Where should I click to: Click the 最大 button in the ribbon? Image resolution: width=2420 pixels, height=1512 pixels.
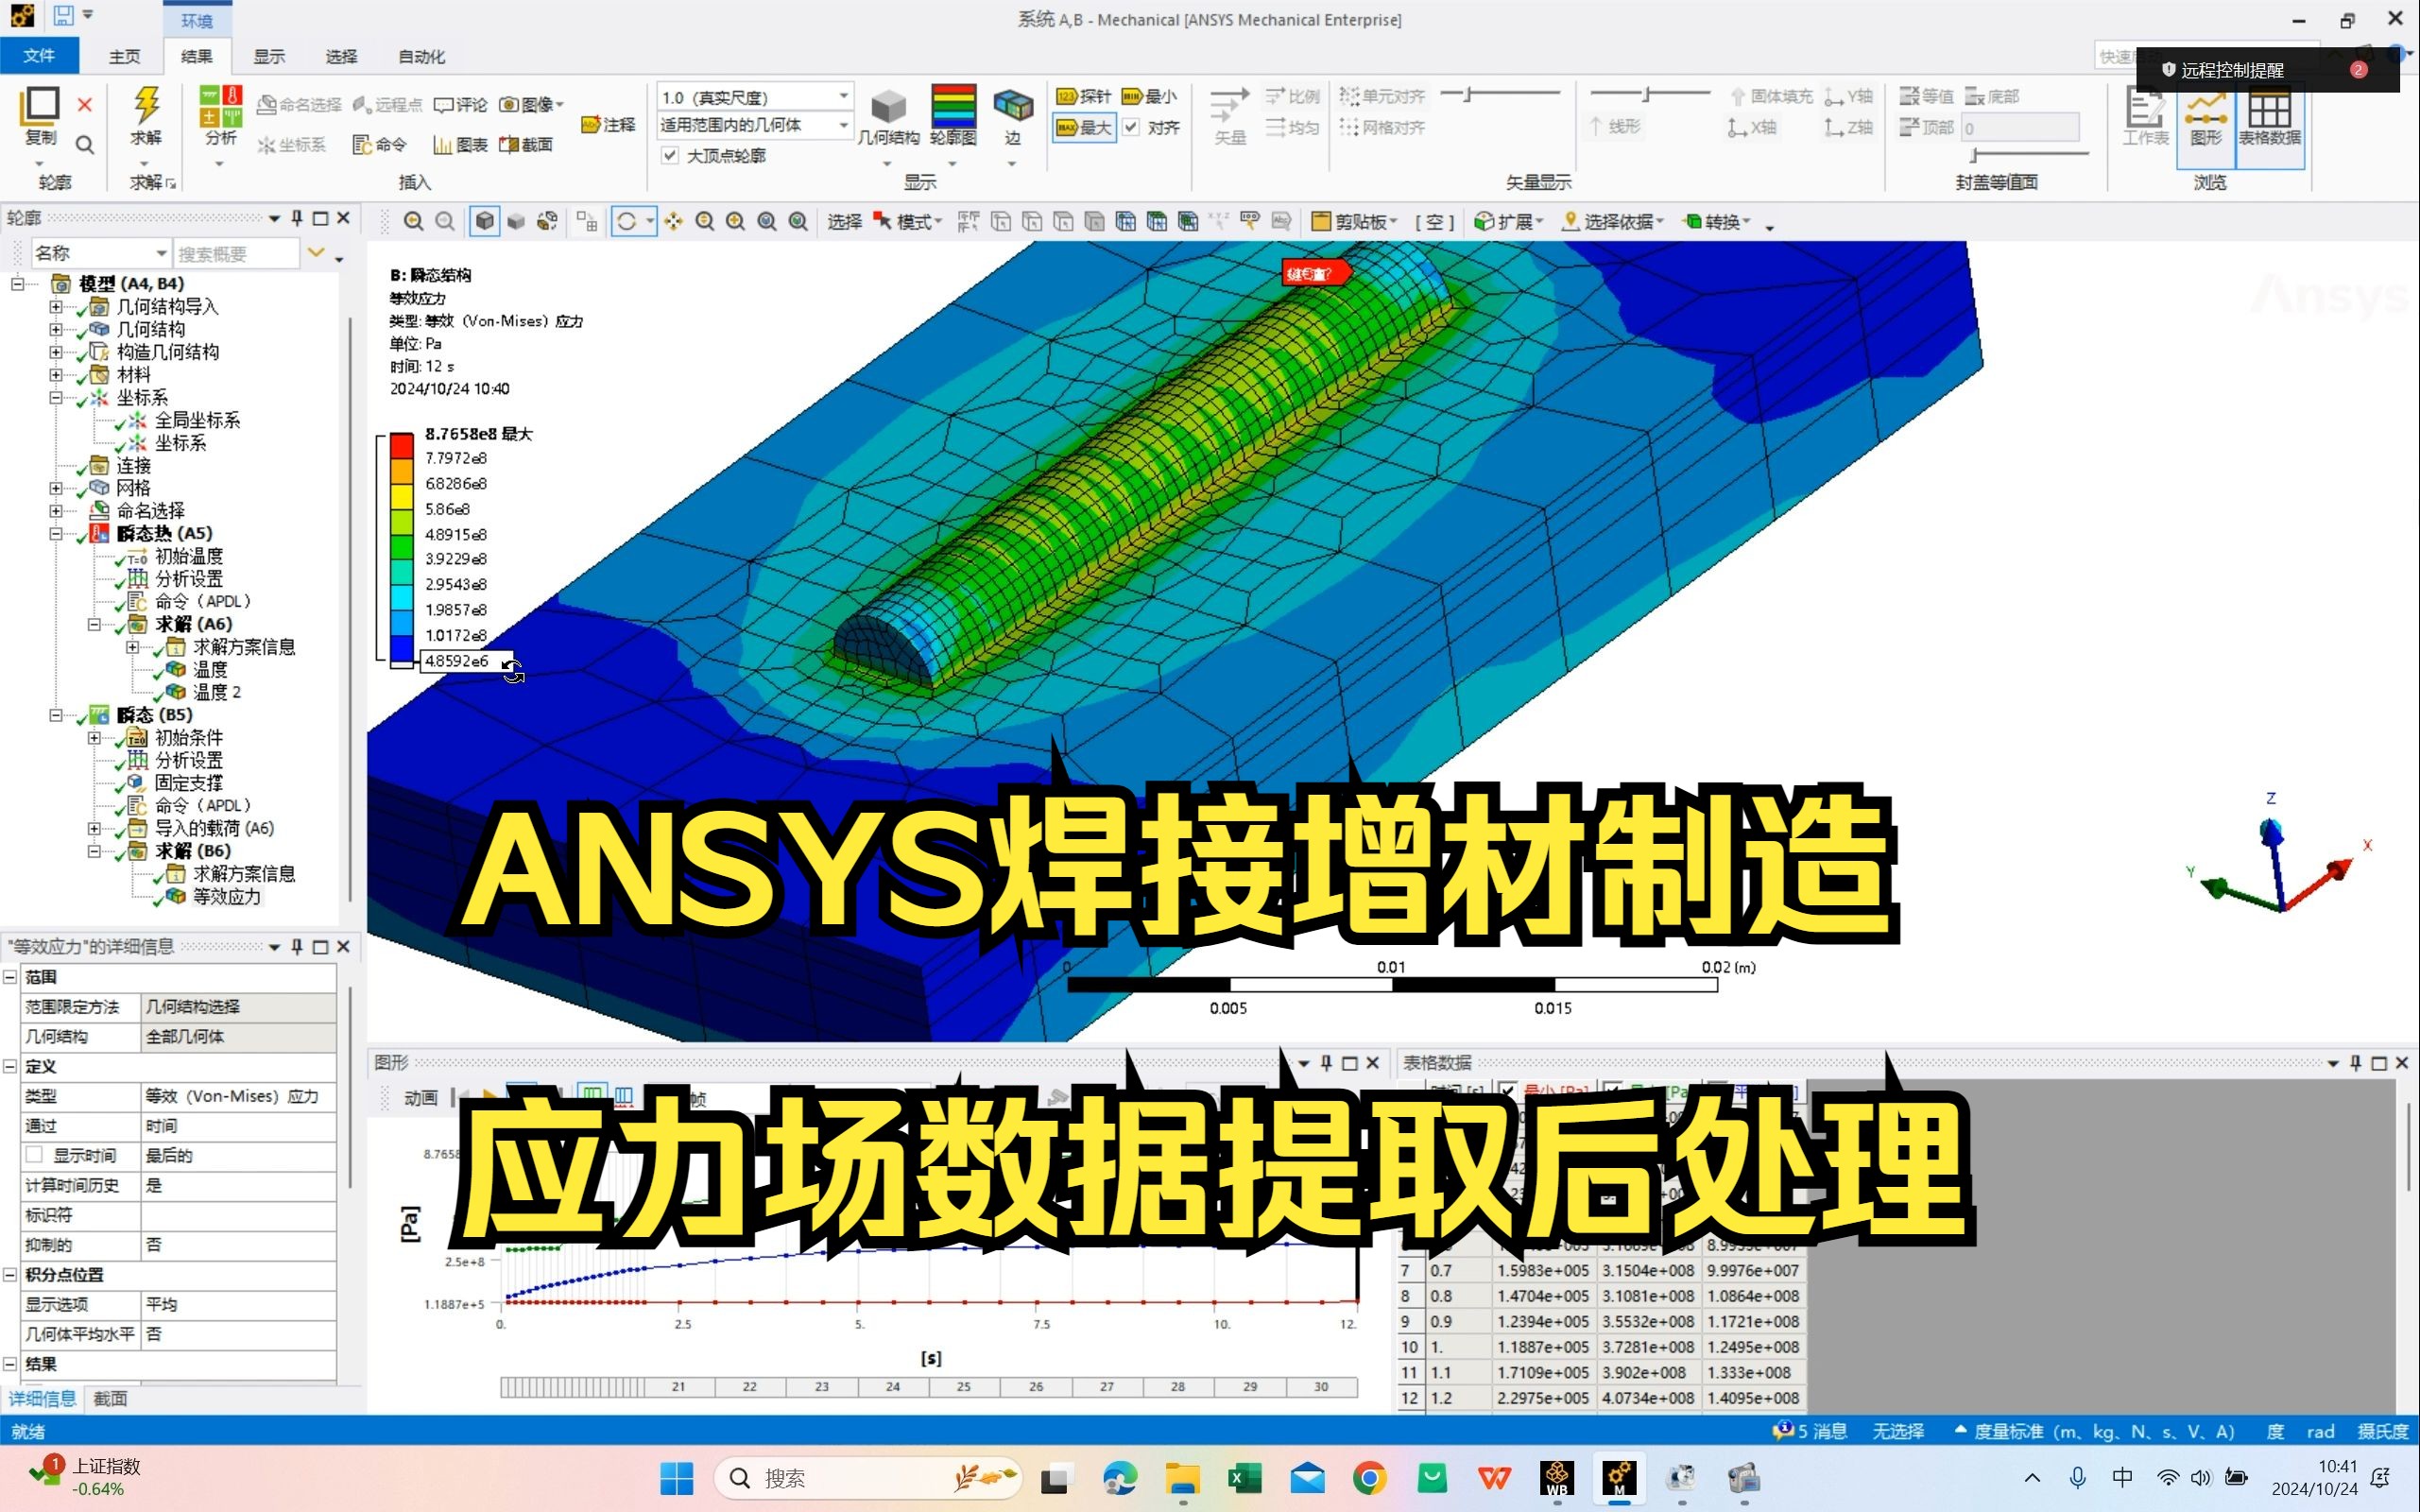point(1085,128)
